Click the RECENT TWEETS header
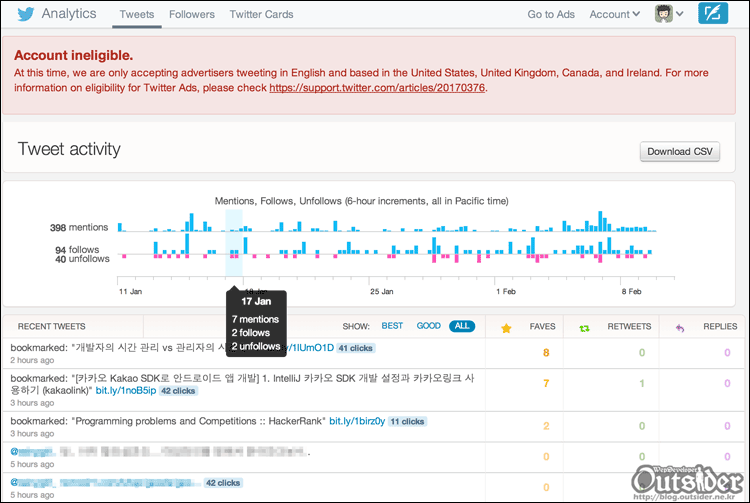This screenshot has width=750, height=503. (x=52, y=327)
